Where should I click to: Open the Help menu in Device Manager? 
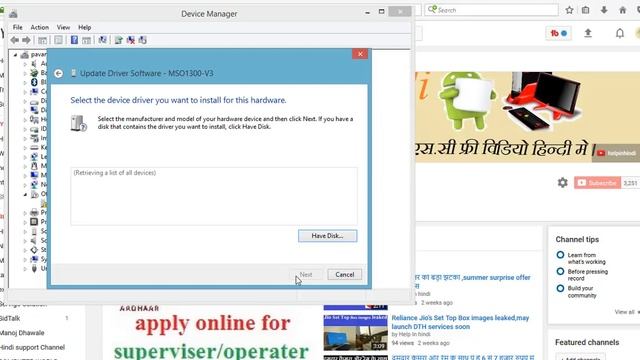(x=84, y=27)
